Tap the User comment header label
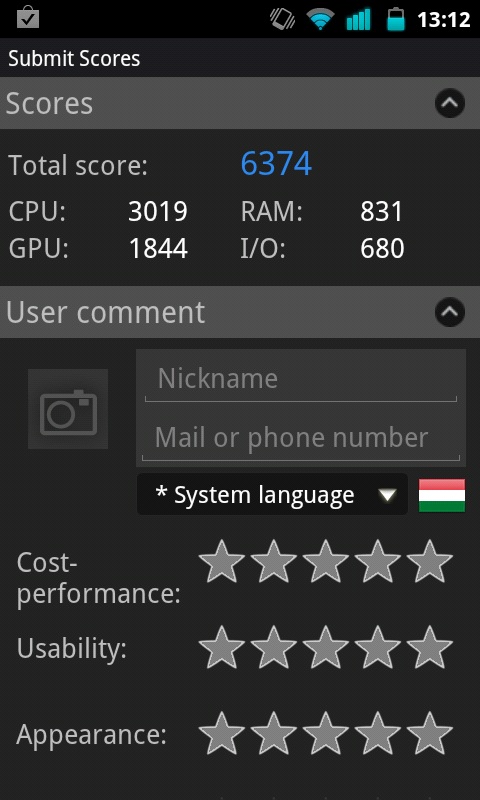The image size is (480, 800). click(x=106, y=312)
